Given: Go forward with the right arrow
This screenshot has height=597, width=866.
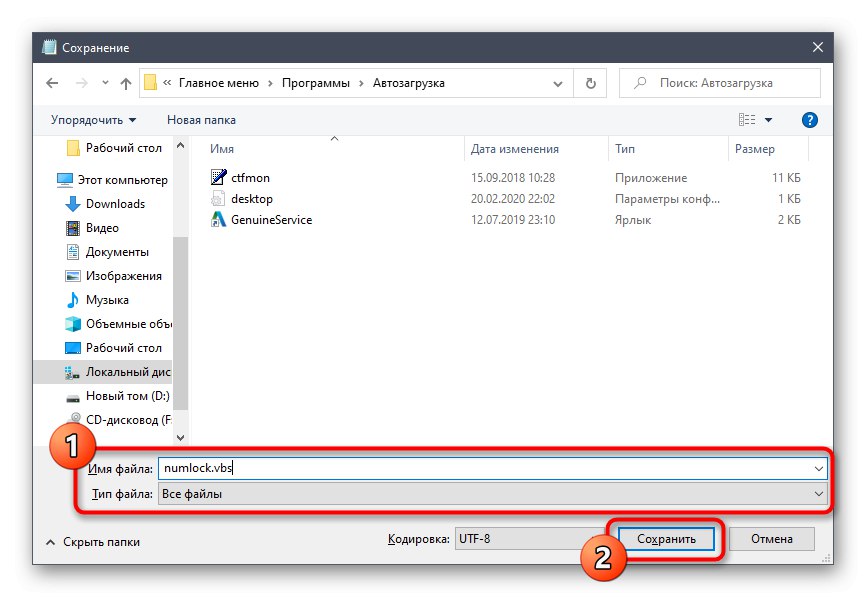Looking at the screenshot, I should pyautogui.click(x=82, y=83).
